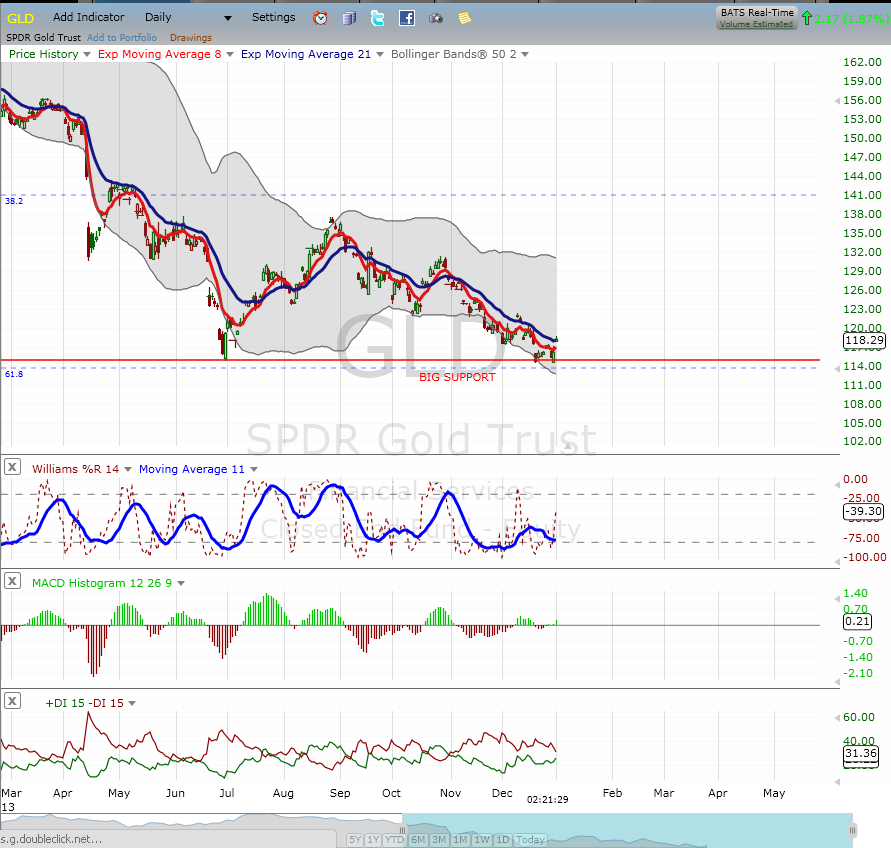Share chart via Twitter icon
891x848 pixels.
[x=377, y=18]
